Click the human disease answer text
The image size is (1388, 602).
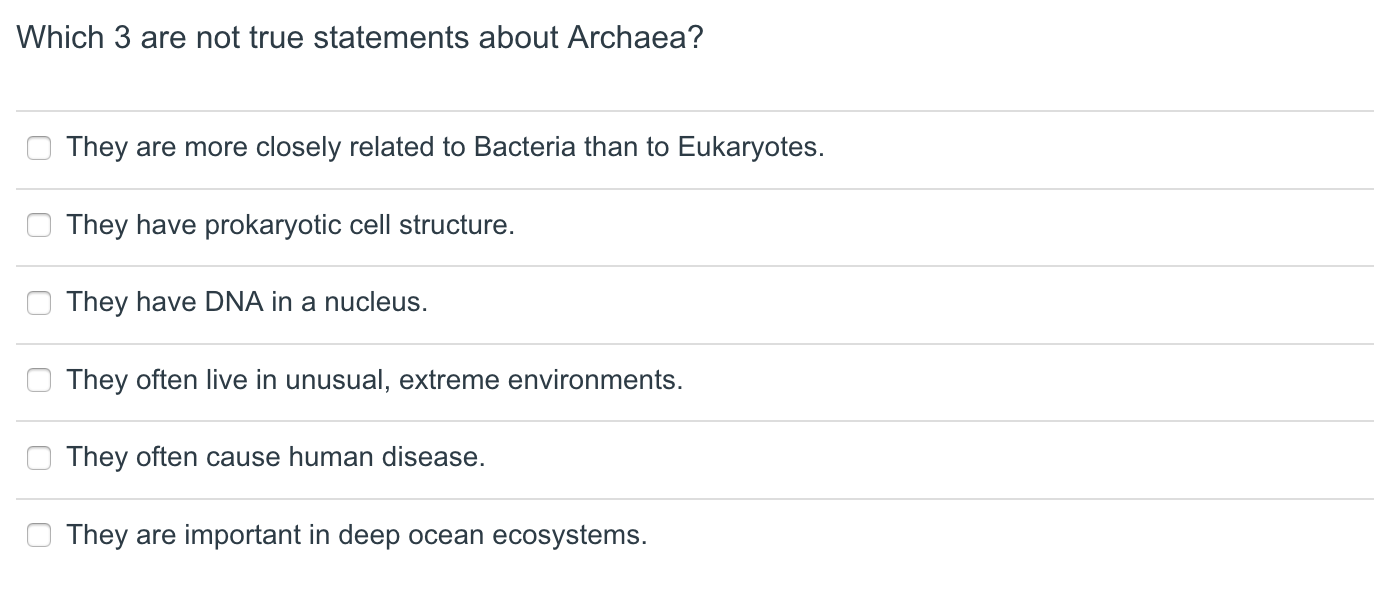click(x=275, y=457)
